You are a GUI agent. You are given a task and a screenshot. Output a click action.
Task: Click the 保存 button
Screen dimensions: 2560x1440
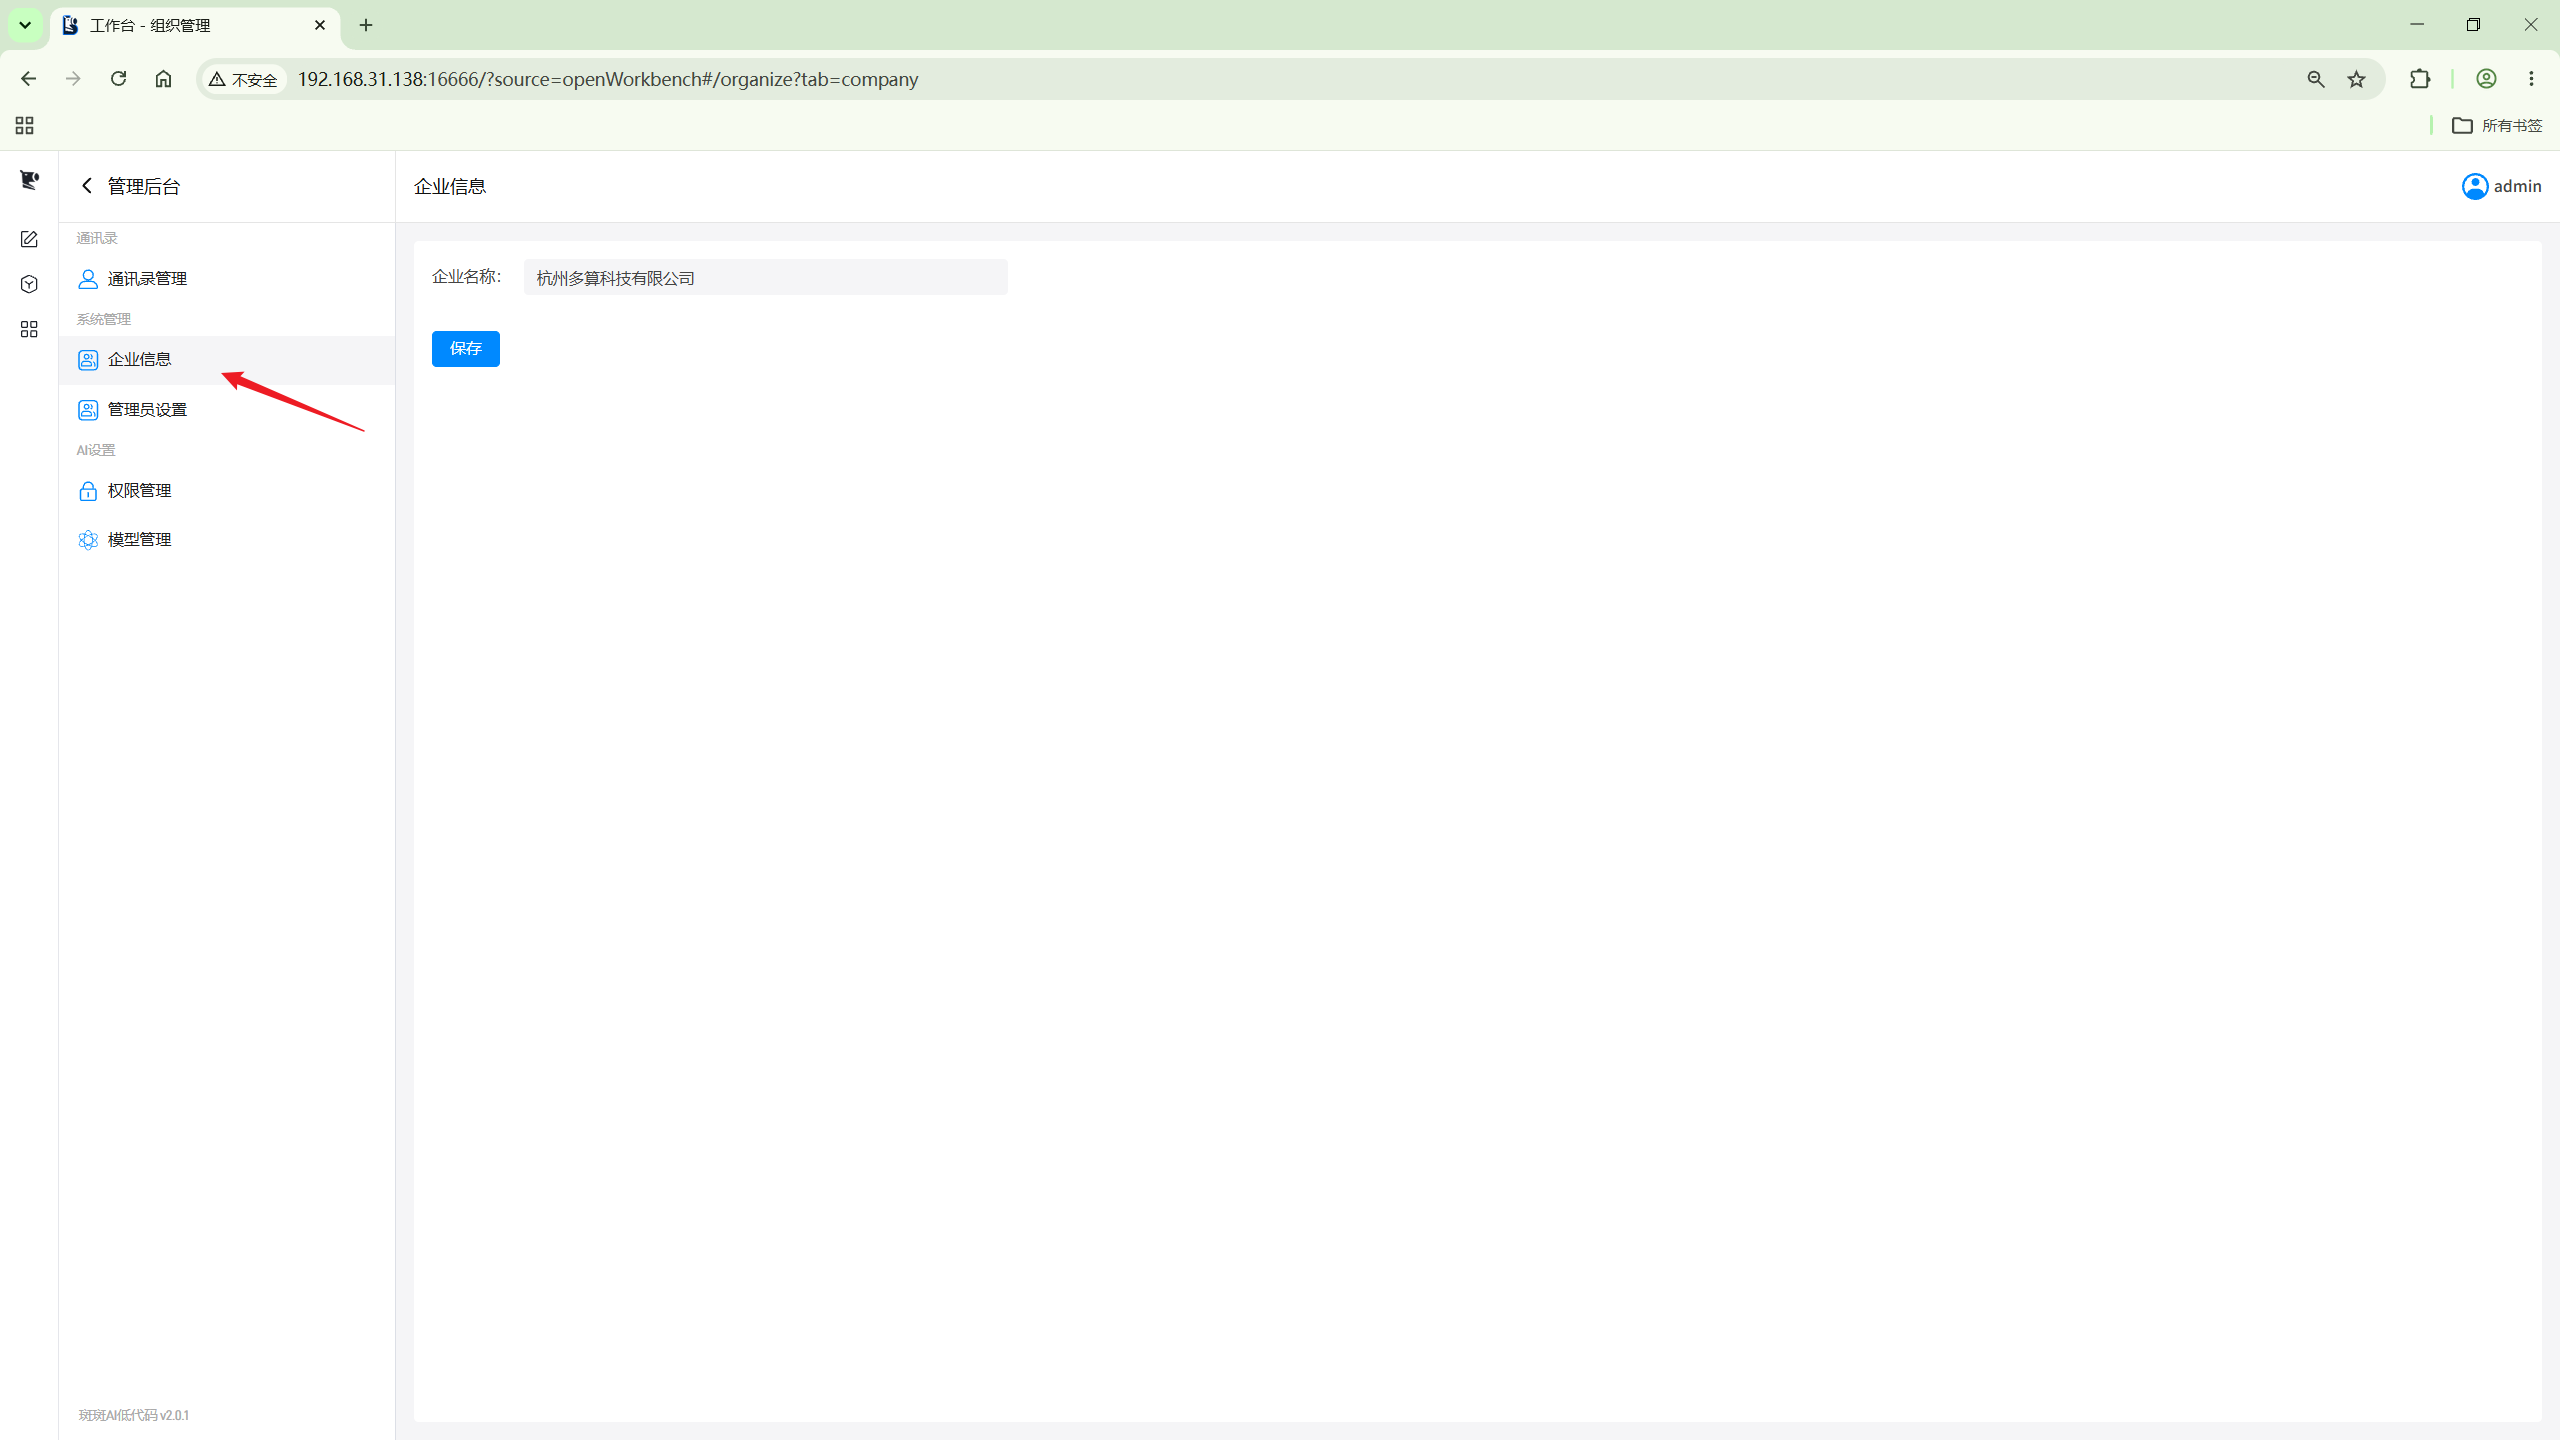(x=466, y=349)
